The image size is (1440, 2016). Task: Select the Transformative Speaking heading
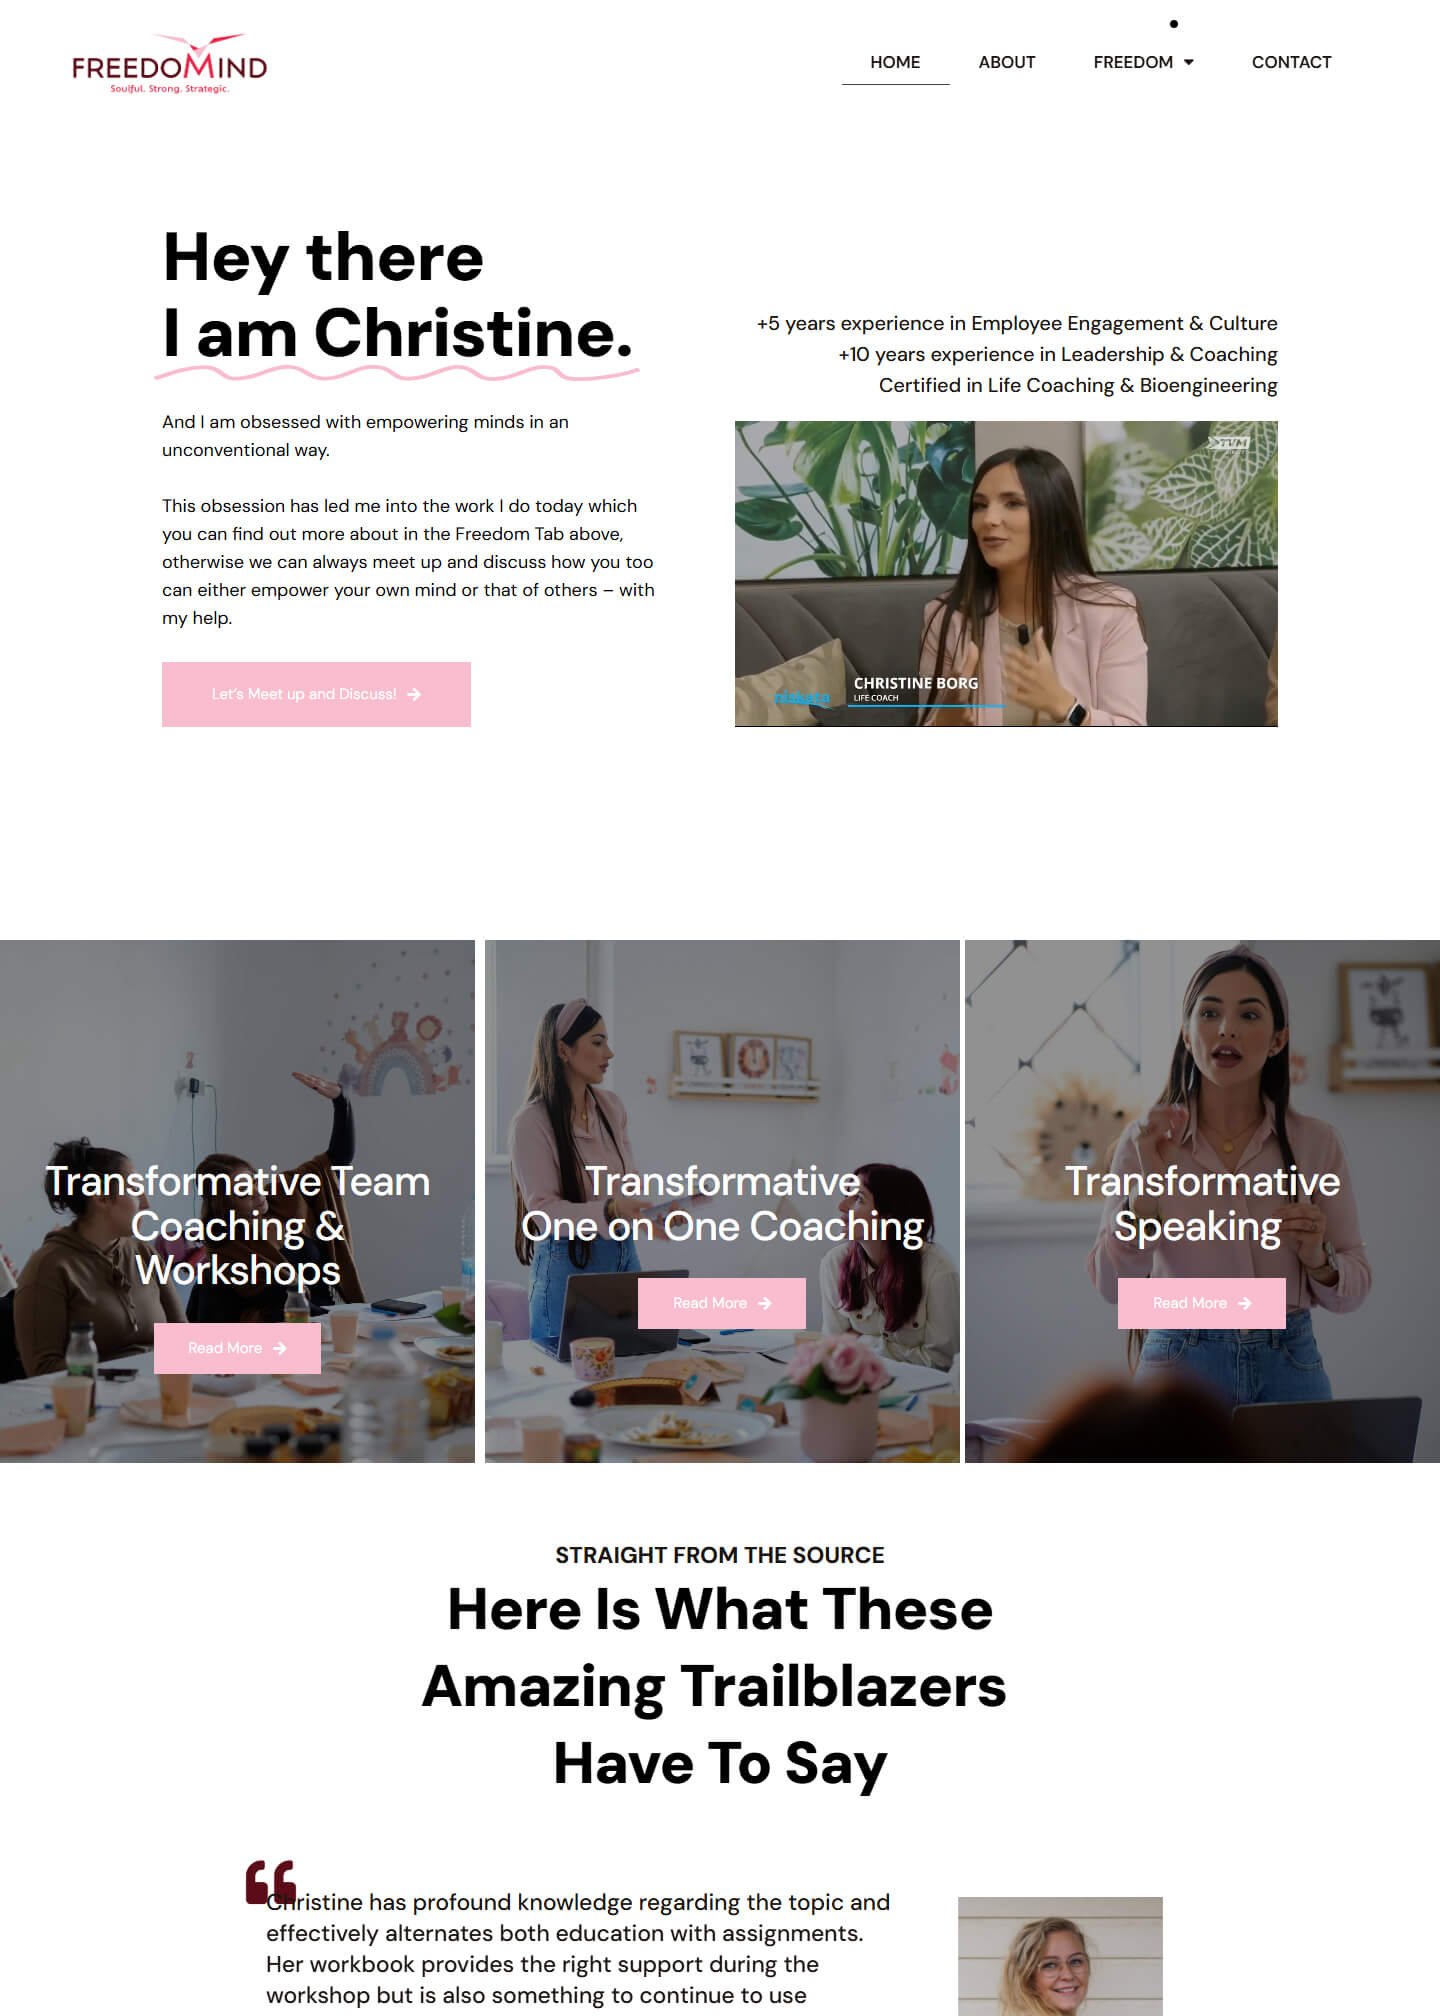pos(1201,1204)
